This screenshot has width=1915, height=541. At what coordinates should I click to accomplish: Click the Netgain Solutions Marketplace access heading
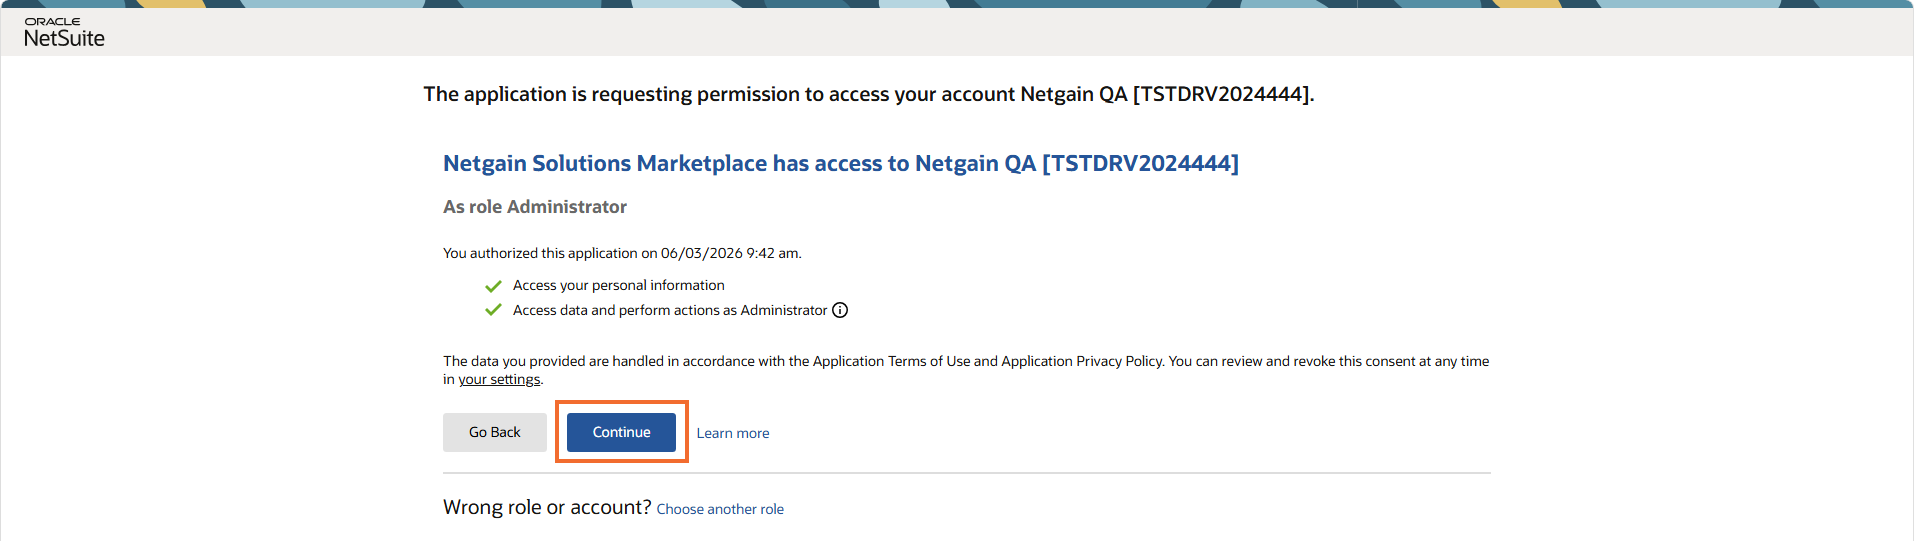coord(841,163)
